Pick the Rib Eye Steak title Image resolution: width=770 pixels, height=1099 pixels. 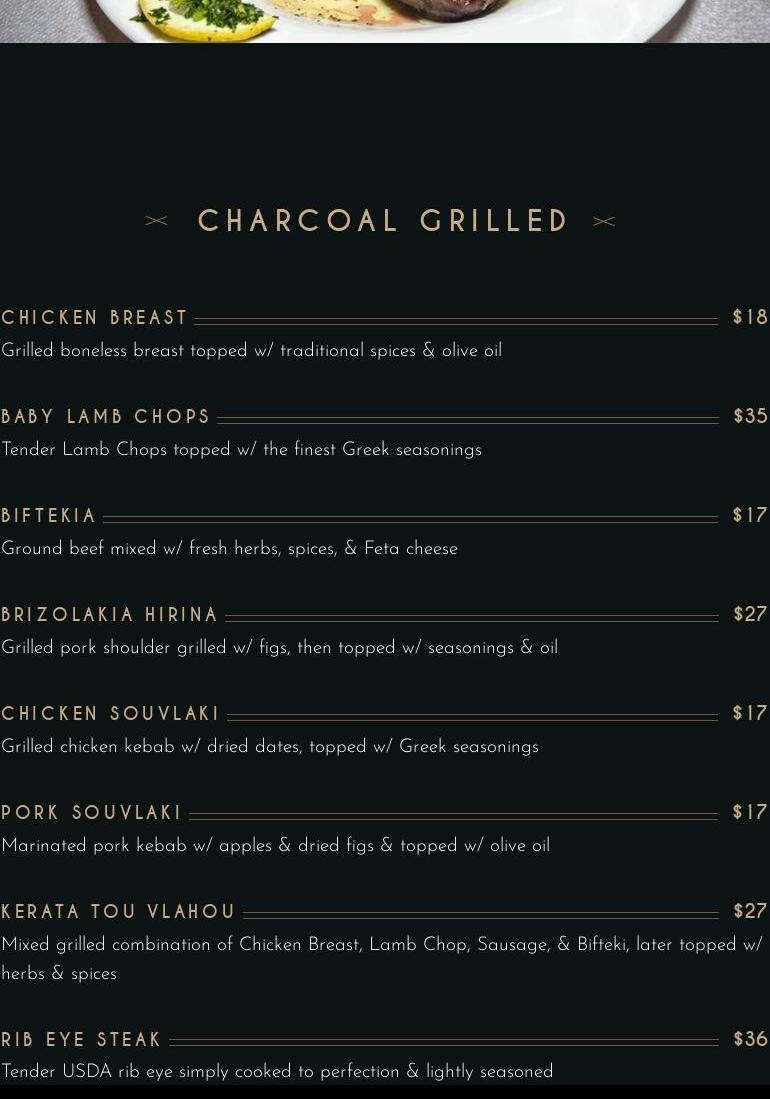pyautogui.click(x=82, y=1040)
